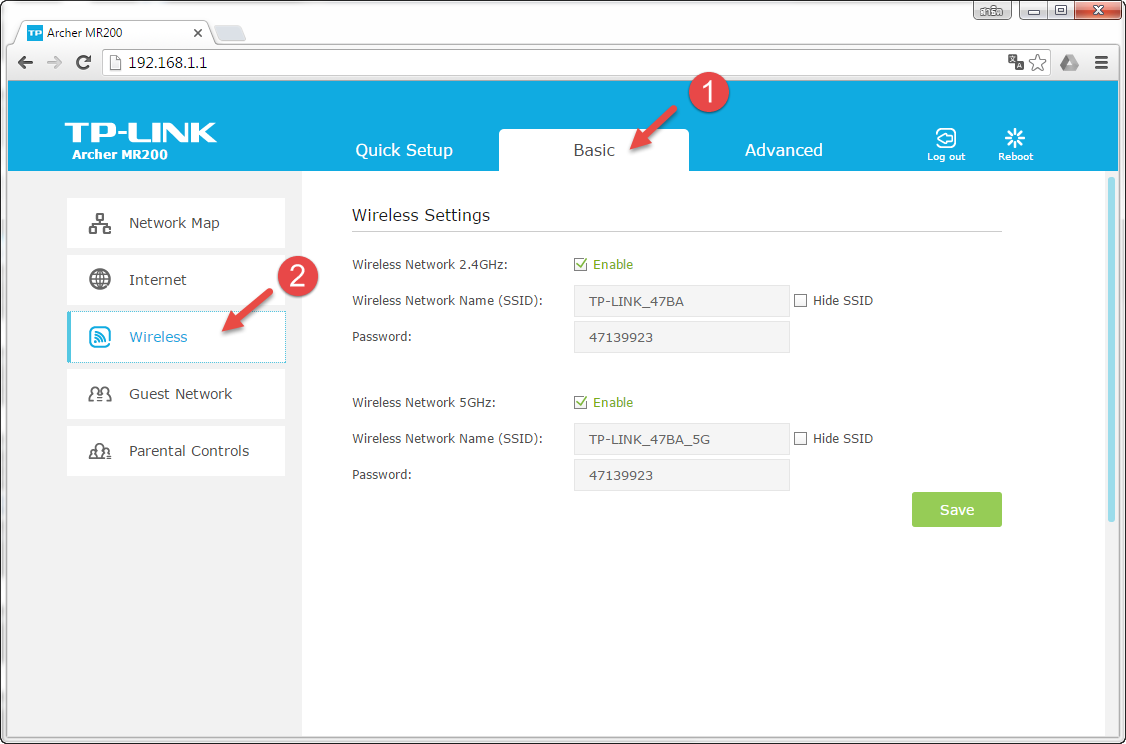Click the Thai language indicator button in title bar
The width and height of the screenshot is (1126, 744).
(992, 11)
